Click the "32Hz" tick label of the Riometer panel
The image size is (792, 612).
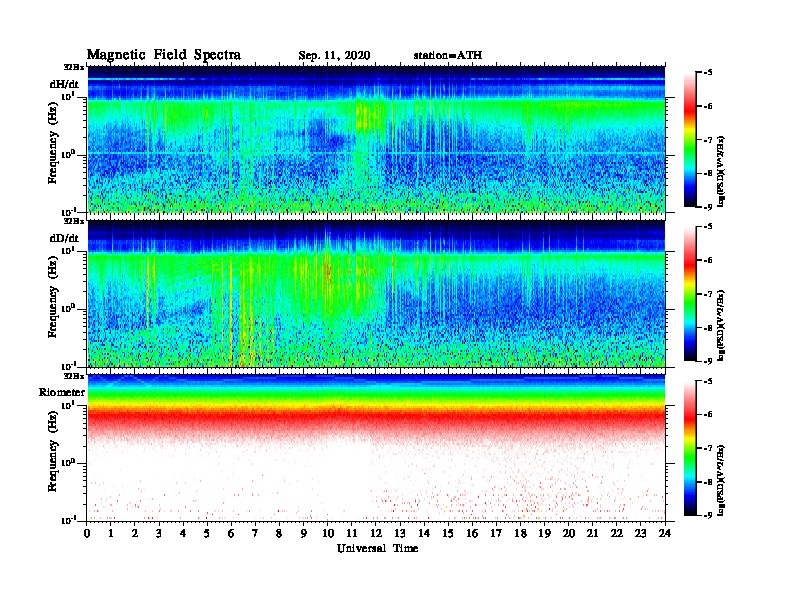coord(73,376)
